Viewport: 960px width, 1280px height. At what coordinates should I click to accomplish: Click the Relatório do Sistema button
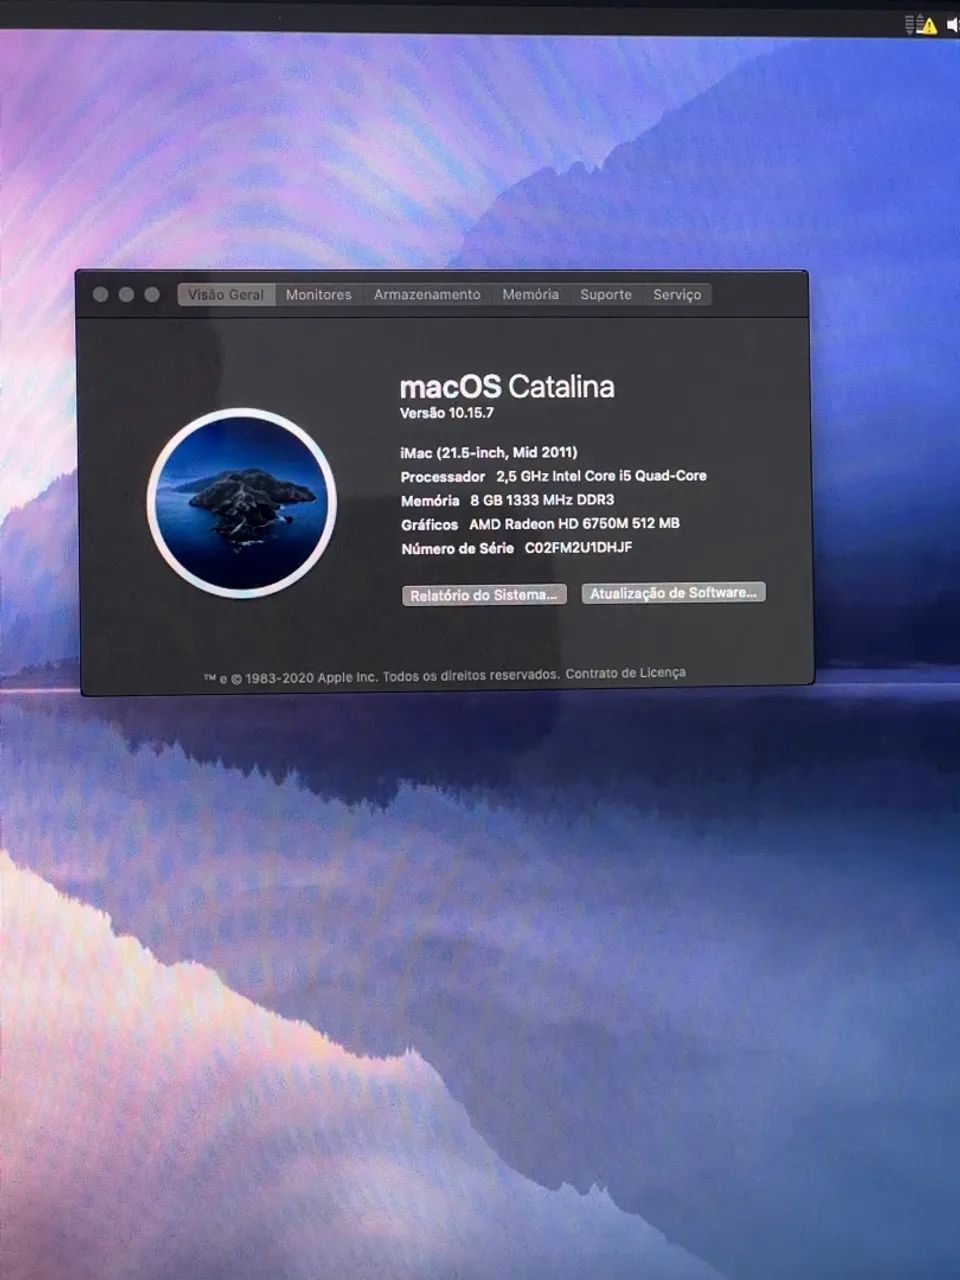484,593
